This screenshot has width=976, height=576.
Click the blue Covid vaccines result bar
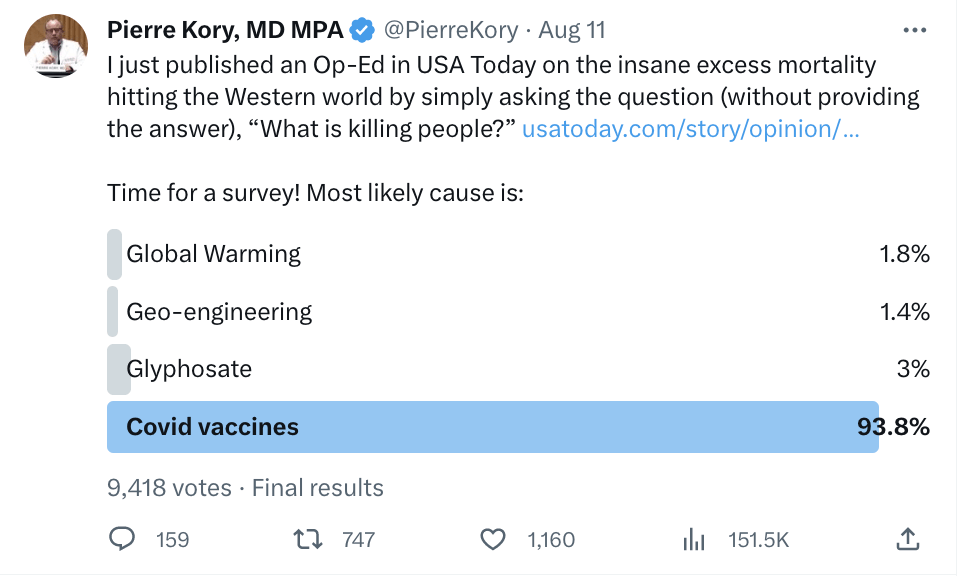[x=492, y=427]
